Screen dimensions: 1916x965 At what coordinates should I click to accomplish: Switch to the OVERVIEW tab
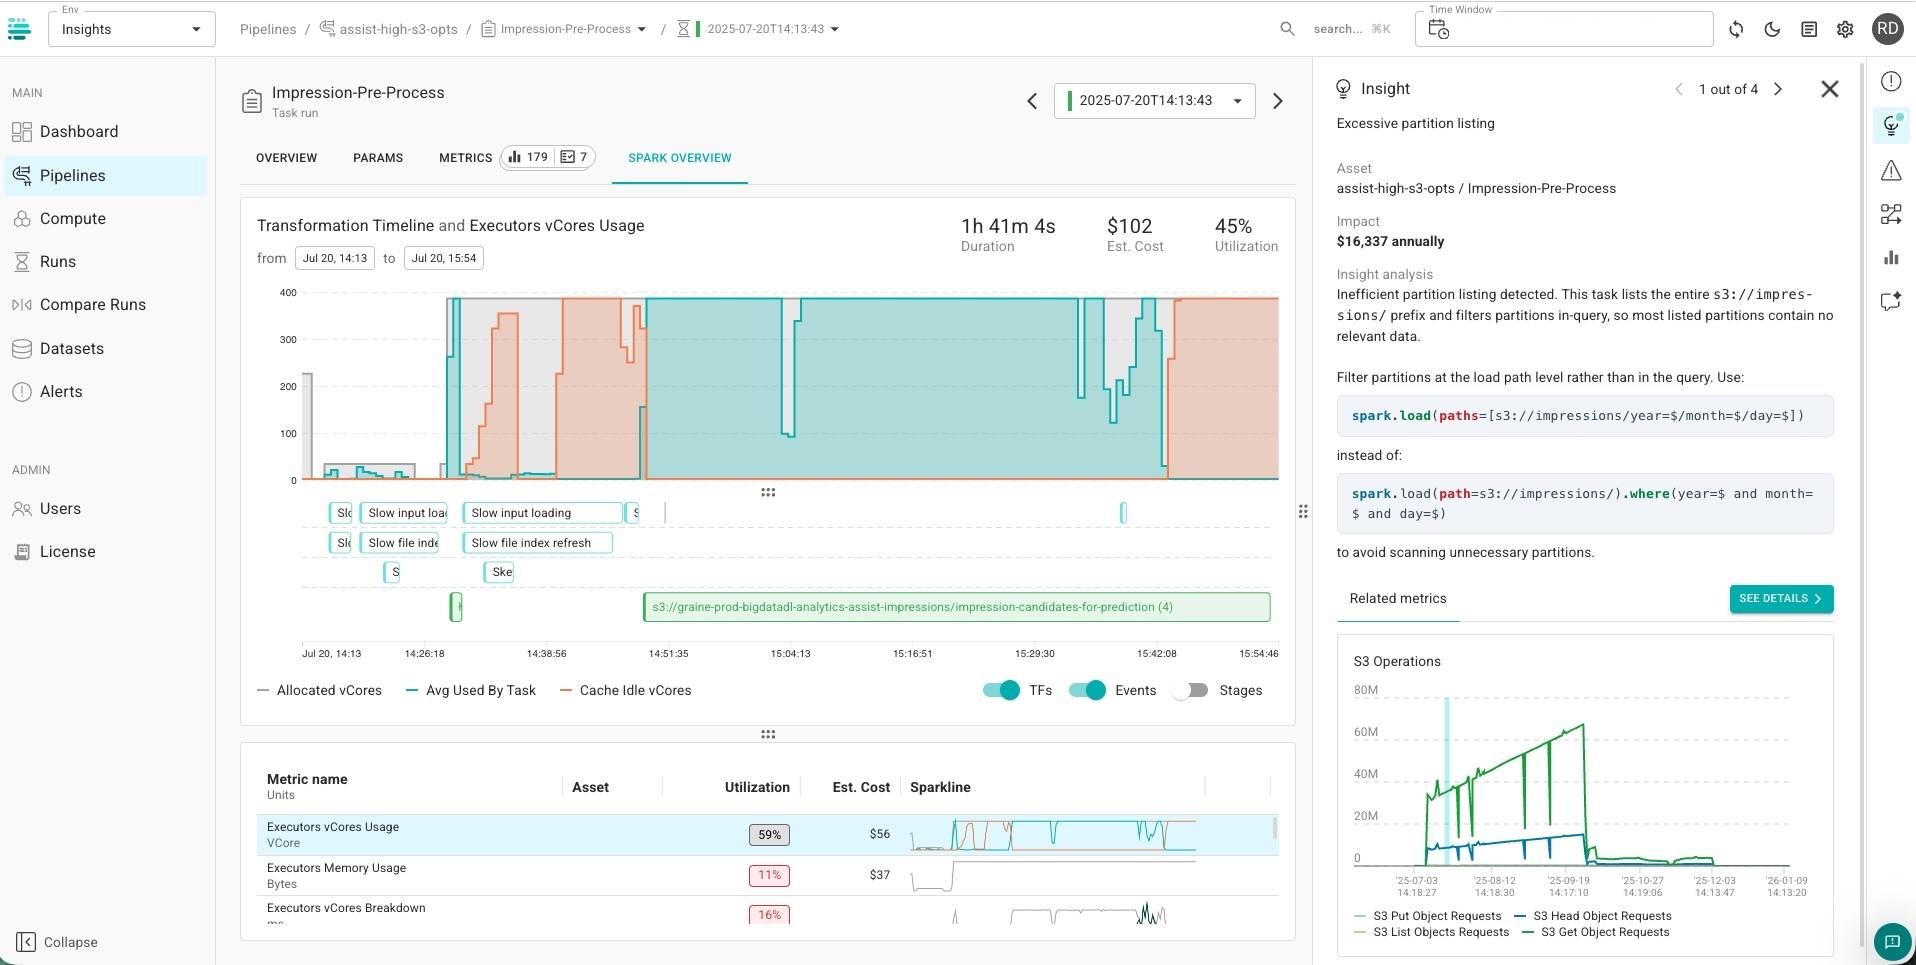pos(286,158)
